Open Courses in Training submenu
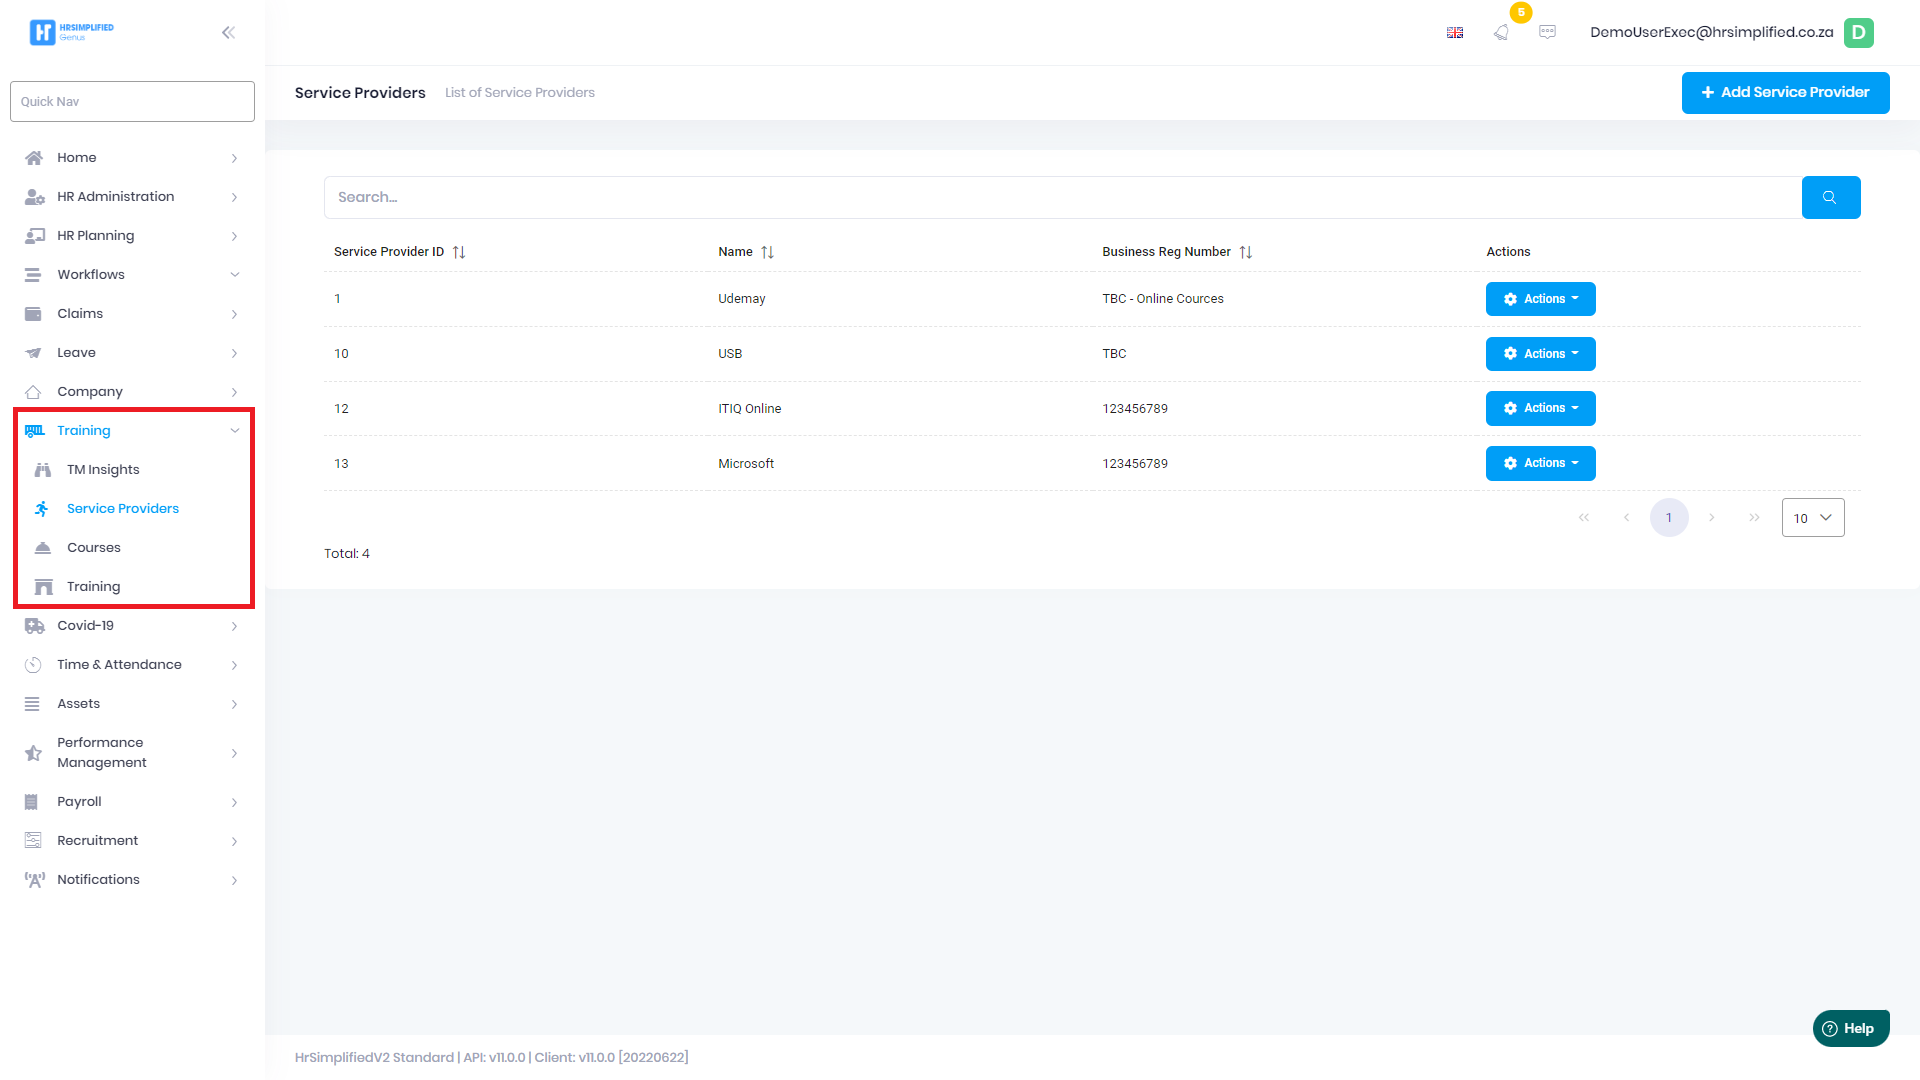The image size is (1920, 1080). [94, 548]
